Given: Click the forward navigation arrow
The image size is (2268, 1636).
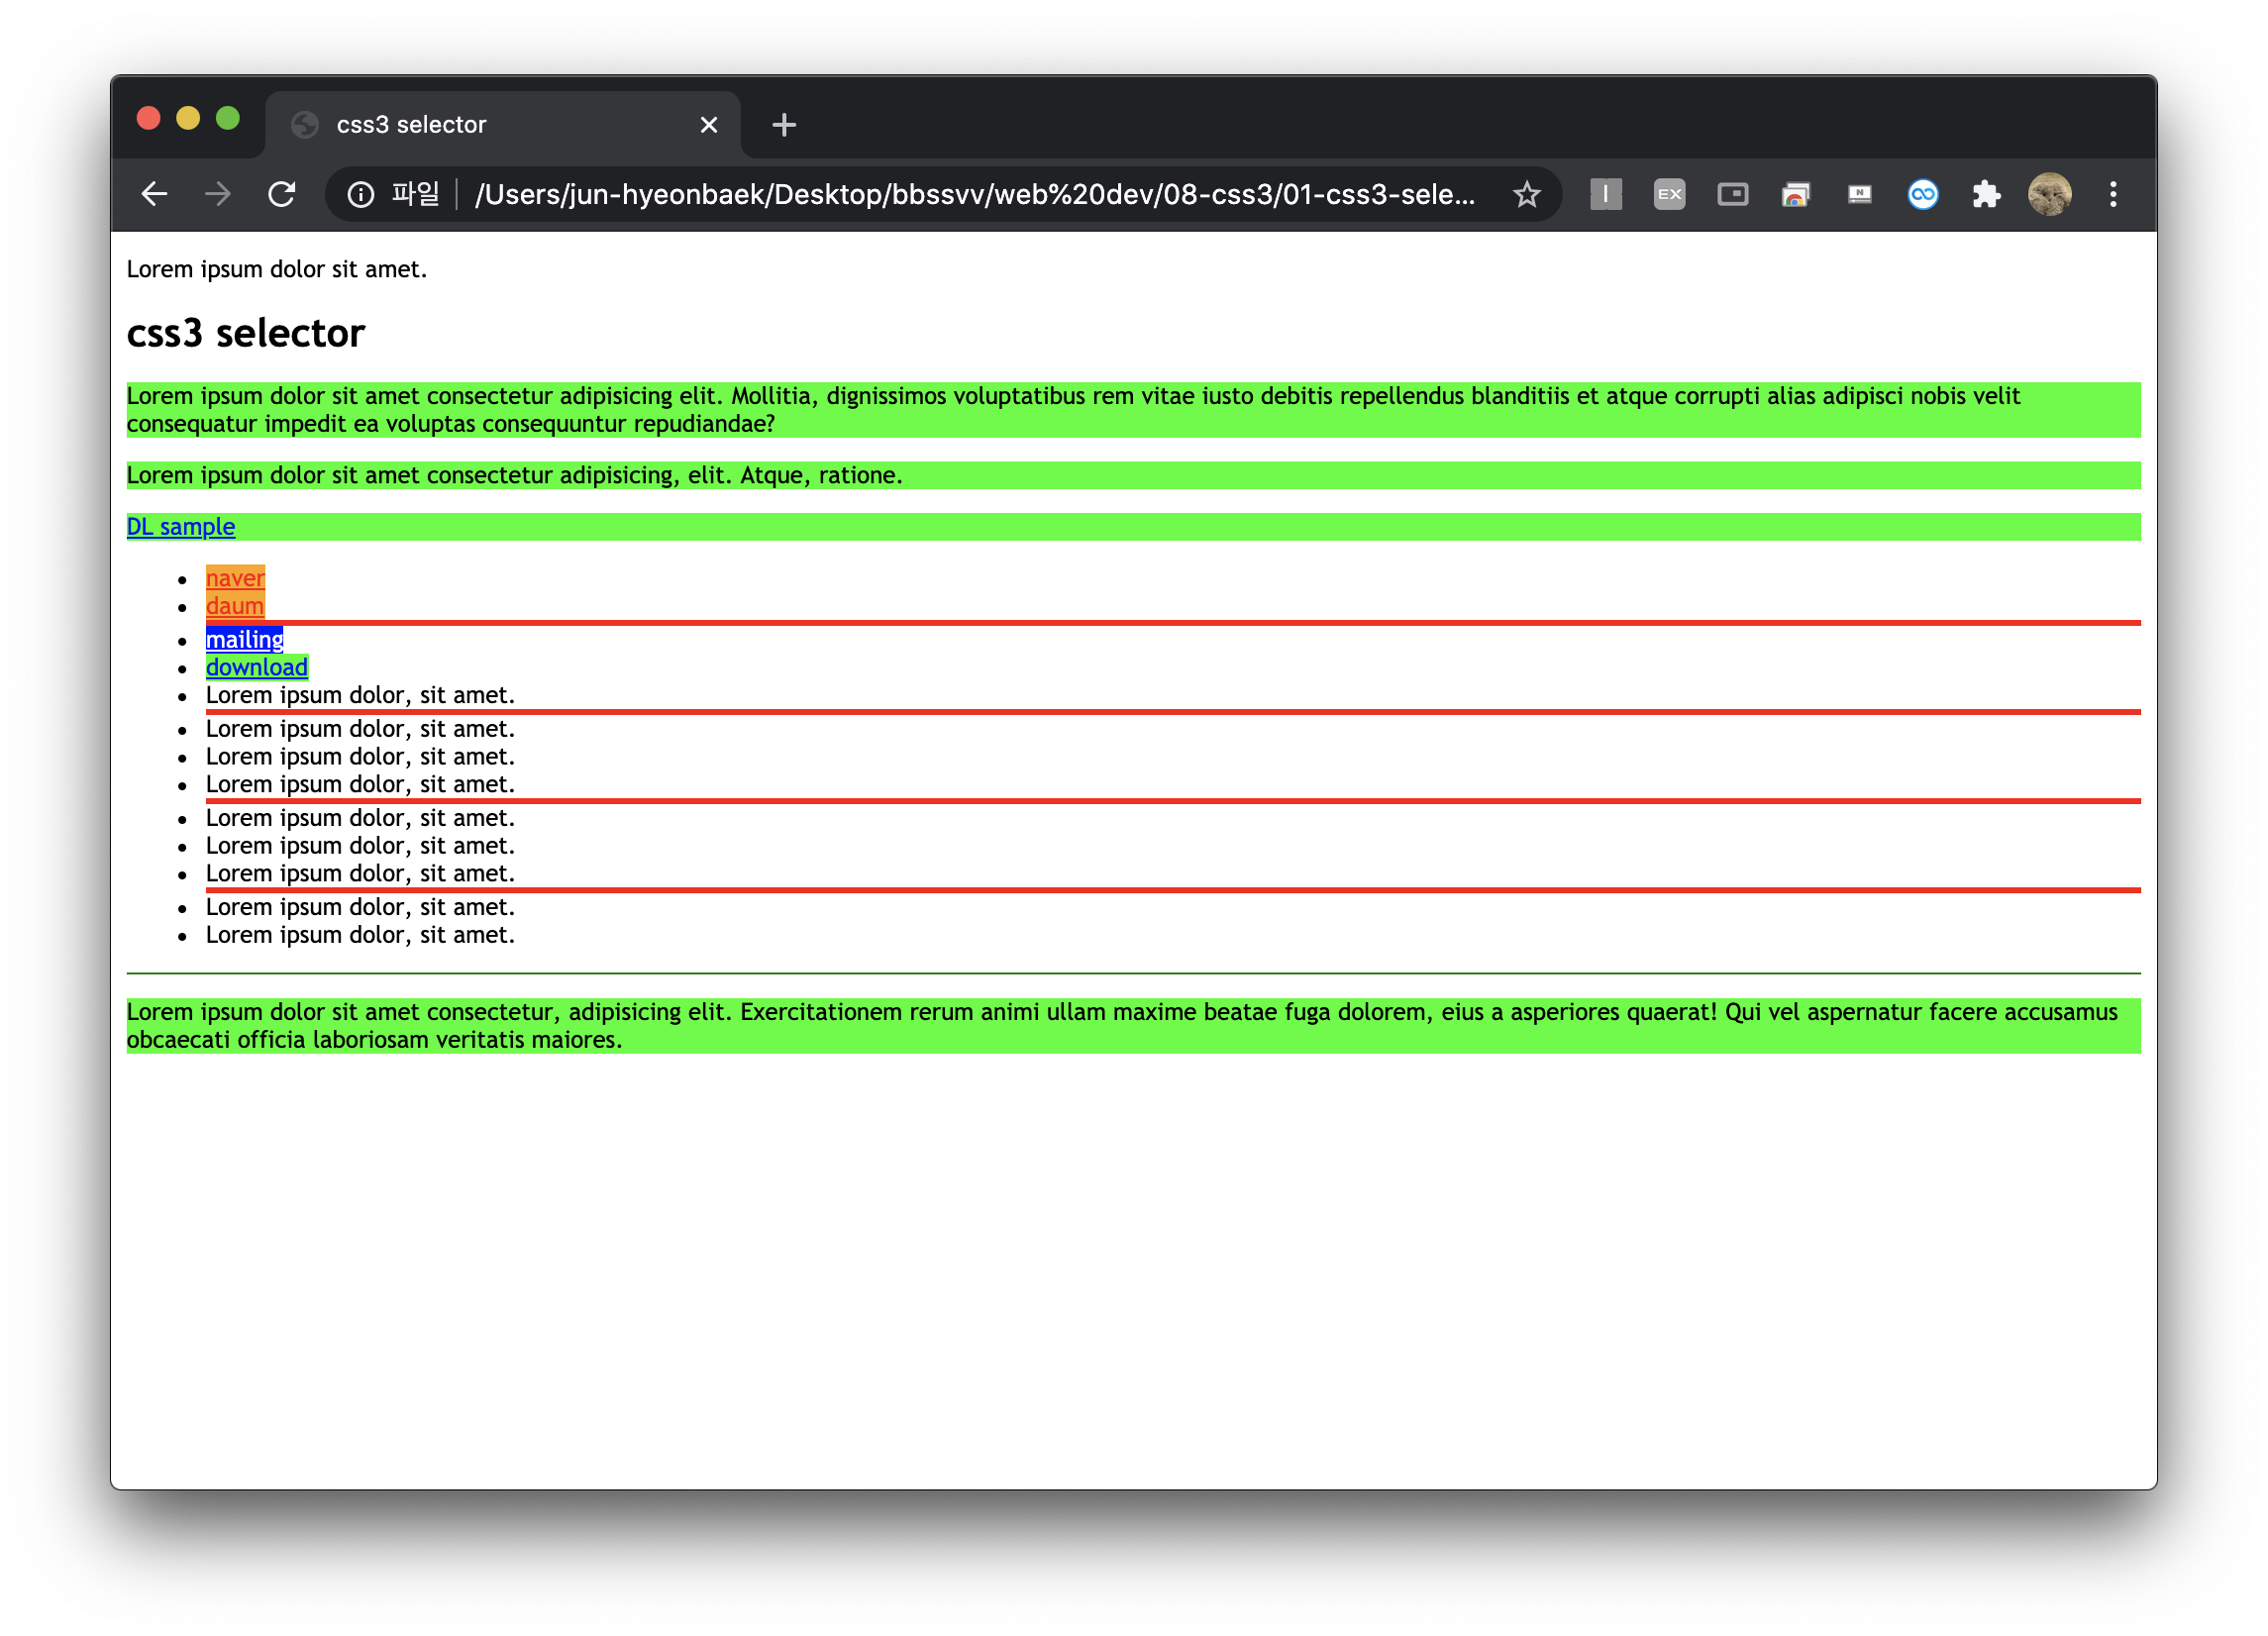Looking at the screenshot, I should pos(217,194).
